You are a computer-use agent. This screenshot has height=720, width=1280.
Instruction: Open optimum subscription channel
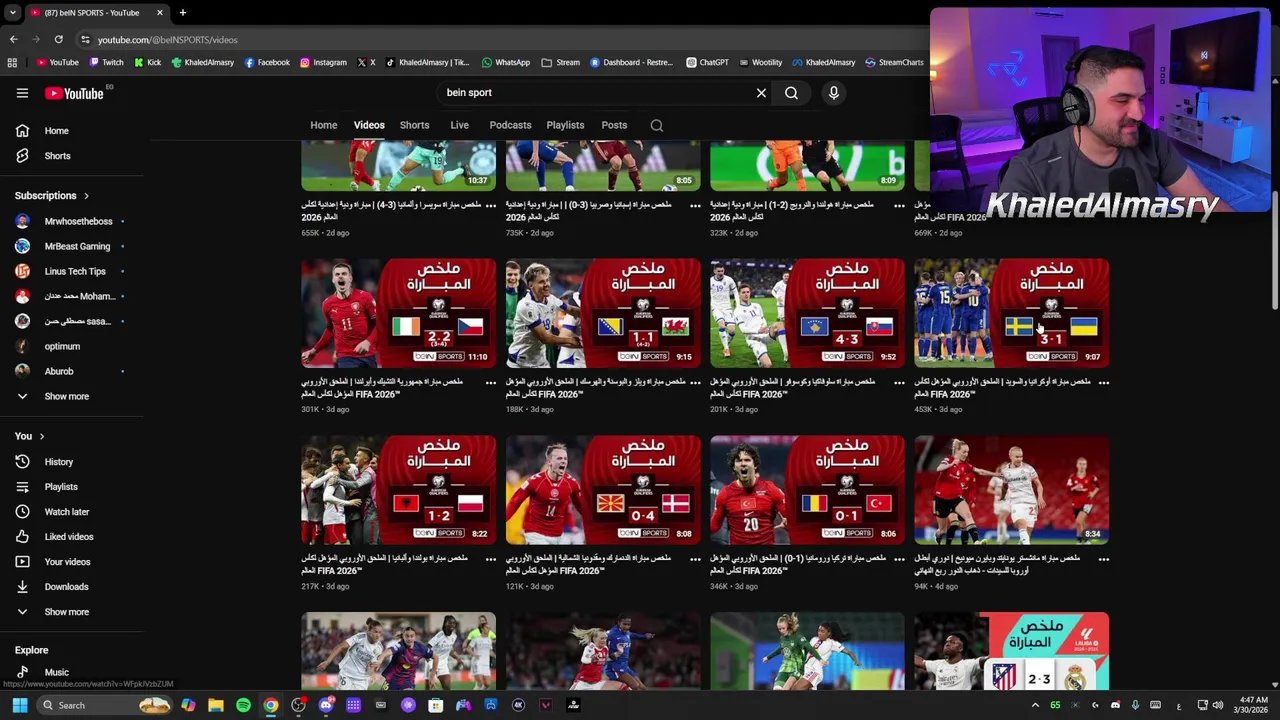tap(72, 346)
